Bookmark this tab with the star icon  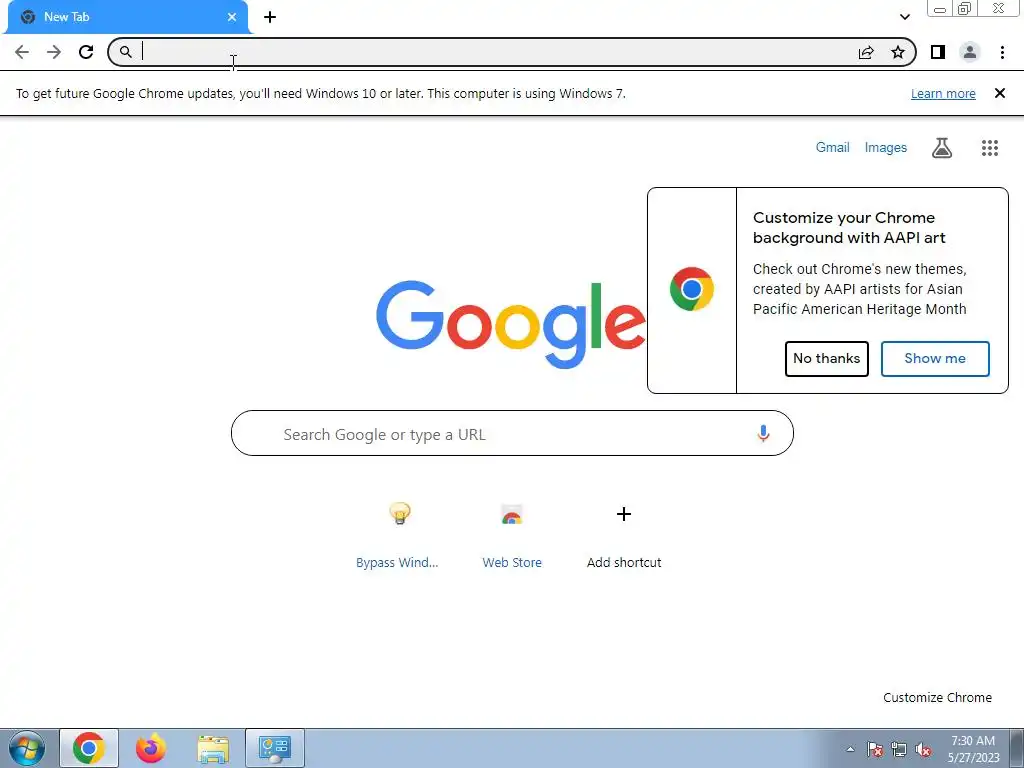[x=898, y=52]
